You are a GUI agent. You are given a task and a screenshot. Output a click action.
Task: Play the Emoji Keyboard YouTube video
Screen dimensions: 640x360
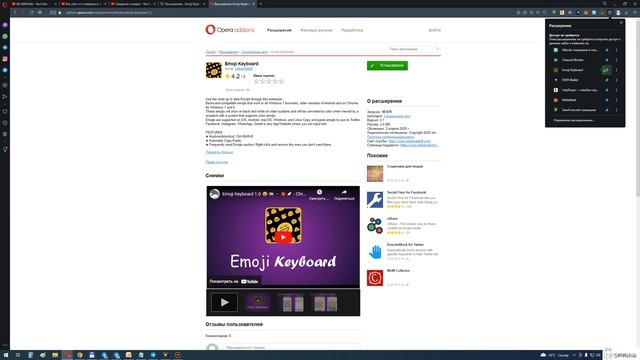(x=283, y=237)
